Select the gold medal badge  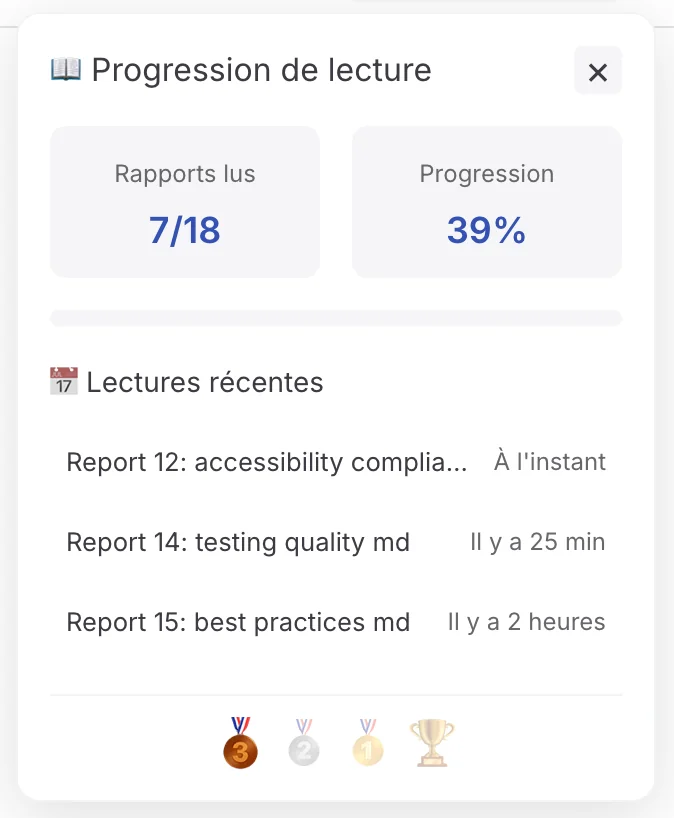pos(367,742)
